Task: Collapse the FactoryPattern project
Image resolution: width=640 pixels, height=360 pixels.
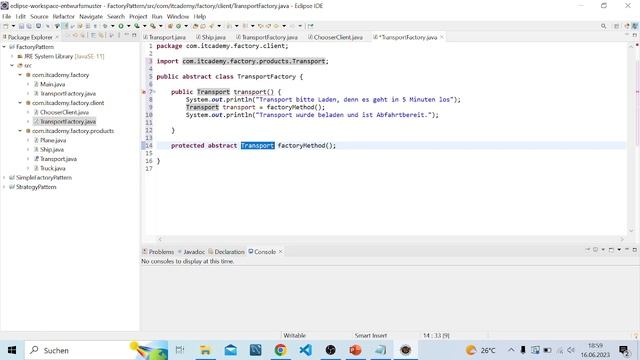Action: coord(4,47)
